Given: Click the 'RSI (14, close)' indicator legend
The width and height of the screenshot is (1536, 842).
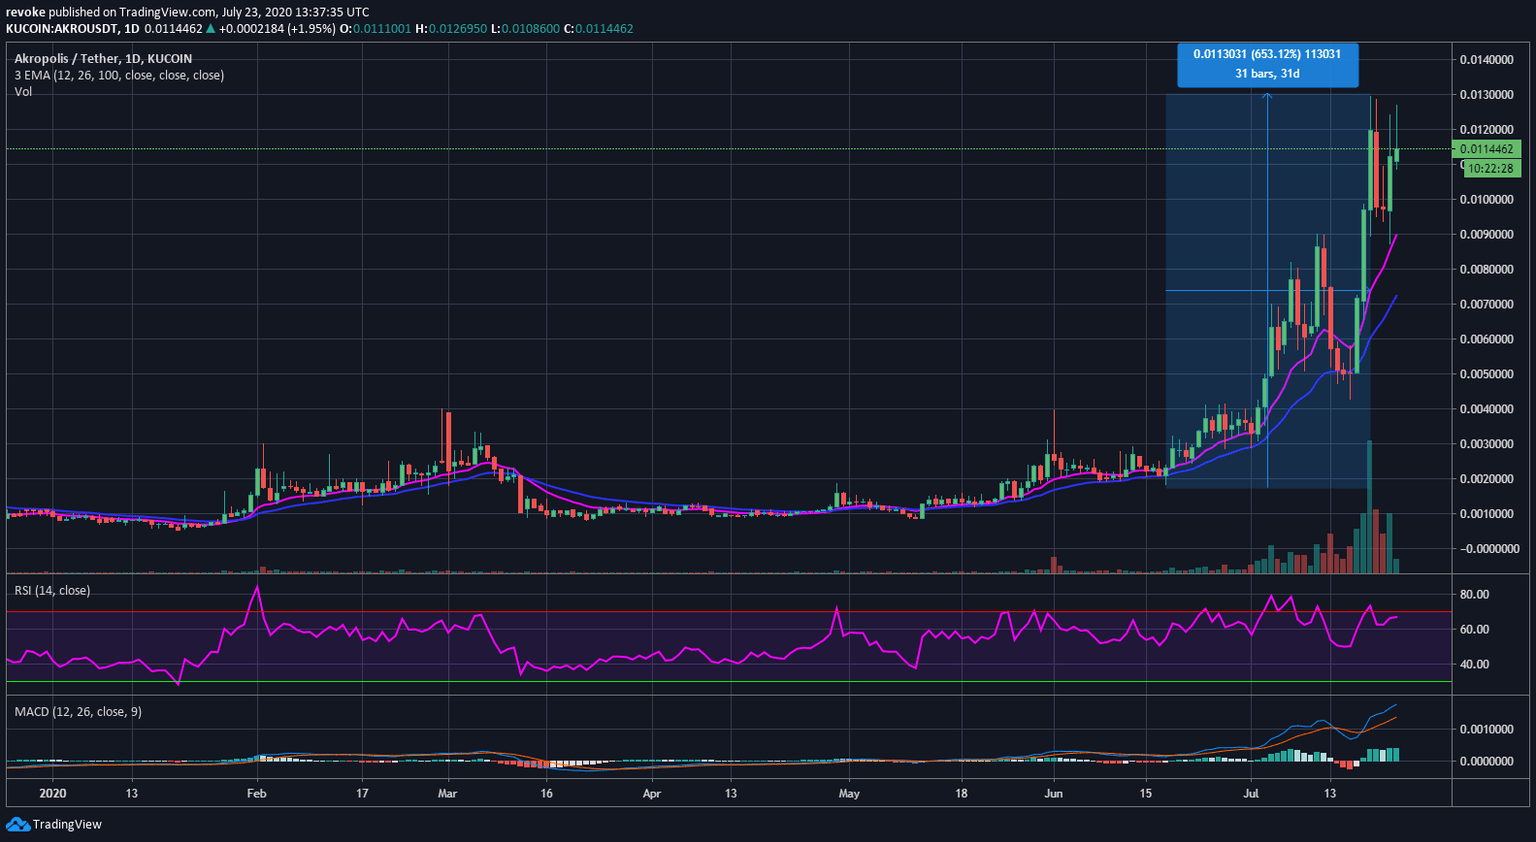Looking at the screenshot, I should tap(52, 591).
